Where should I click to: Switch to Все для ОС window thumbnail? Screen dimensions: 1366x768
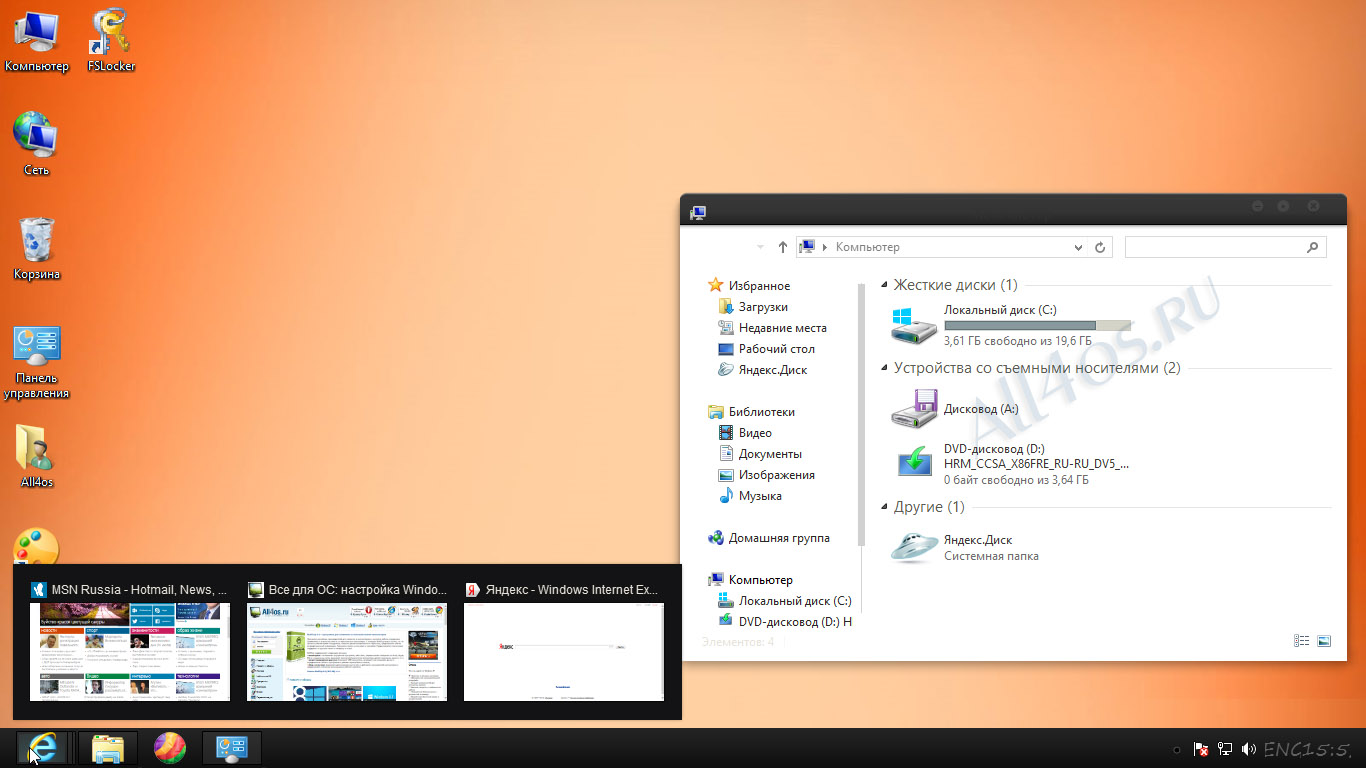point(347,642)
